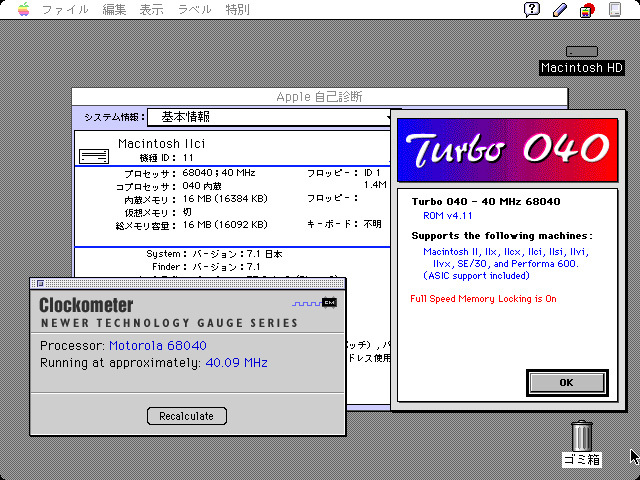Click the Recalculate button in Clockometer
The width and height of the screenshot is (640, 480).
click(187, 416)
